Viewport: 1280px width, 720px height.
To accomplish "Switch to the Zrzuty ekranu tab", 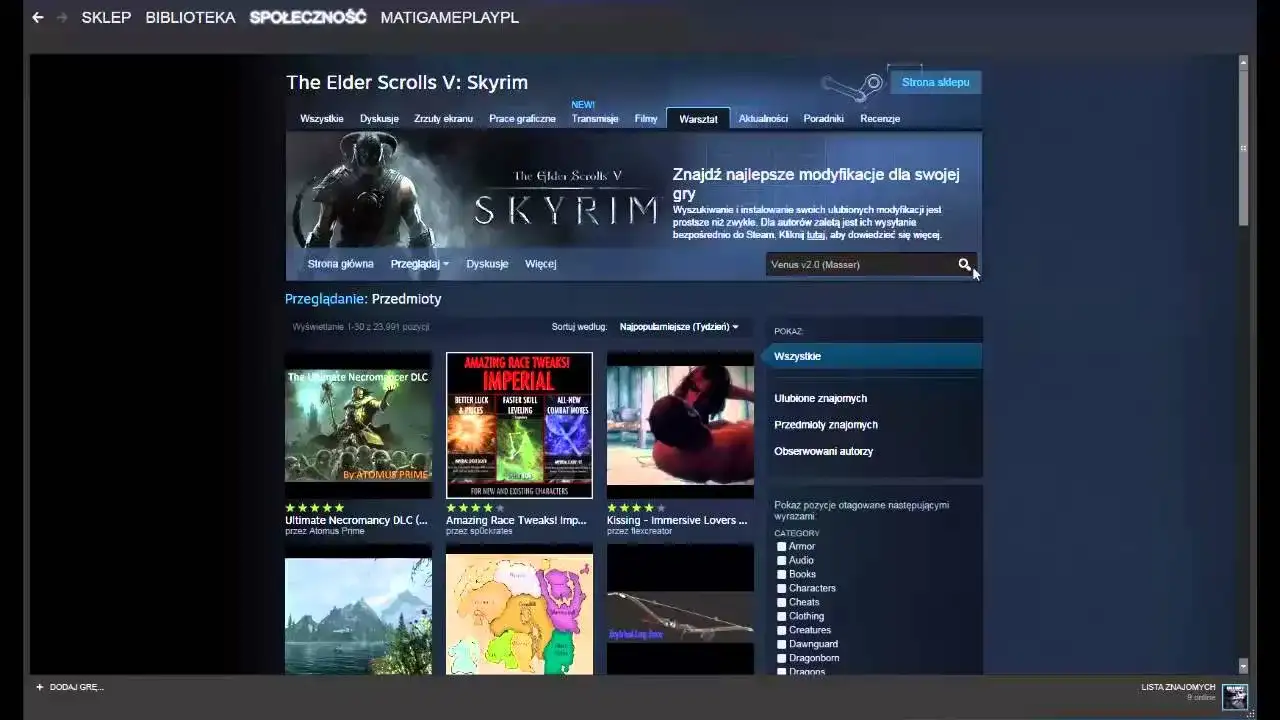I will (443, 118).
